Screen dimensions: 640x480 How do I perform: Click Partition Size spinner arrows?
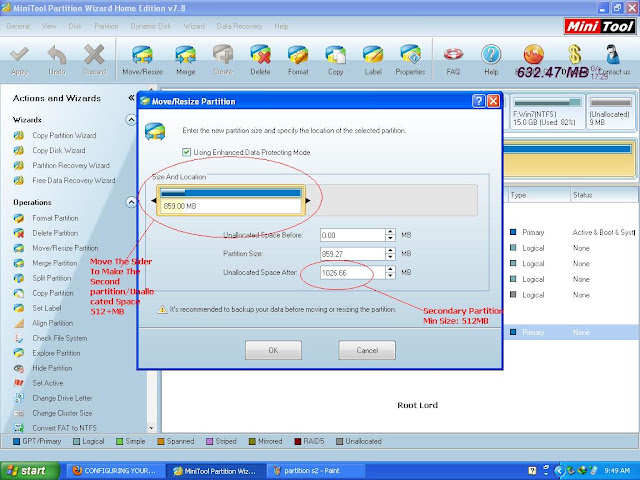(390, 254)
